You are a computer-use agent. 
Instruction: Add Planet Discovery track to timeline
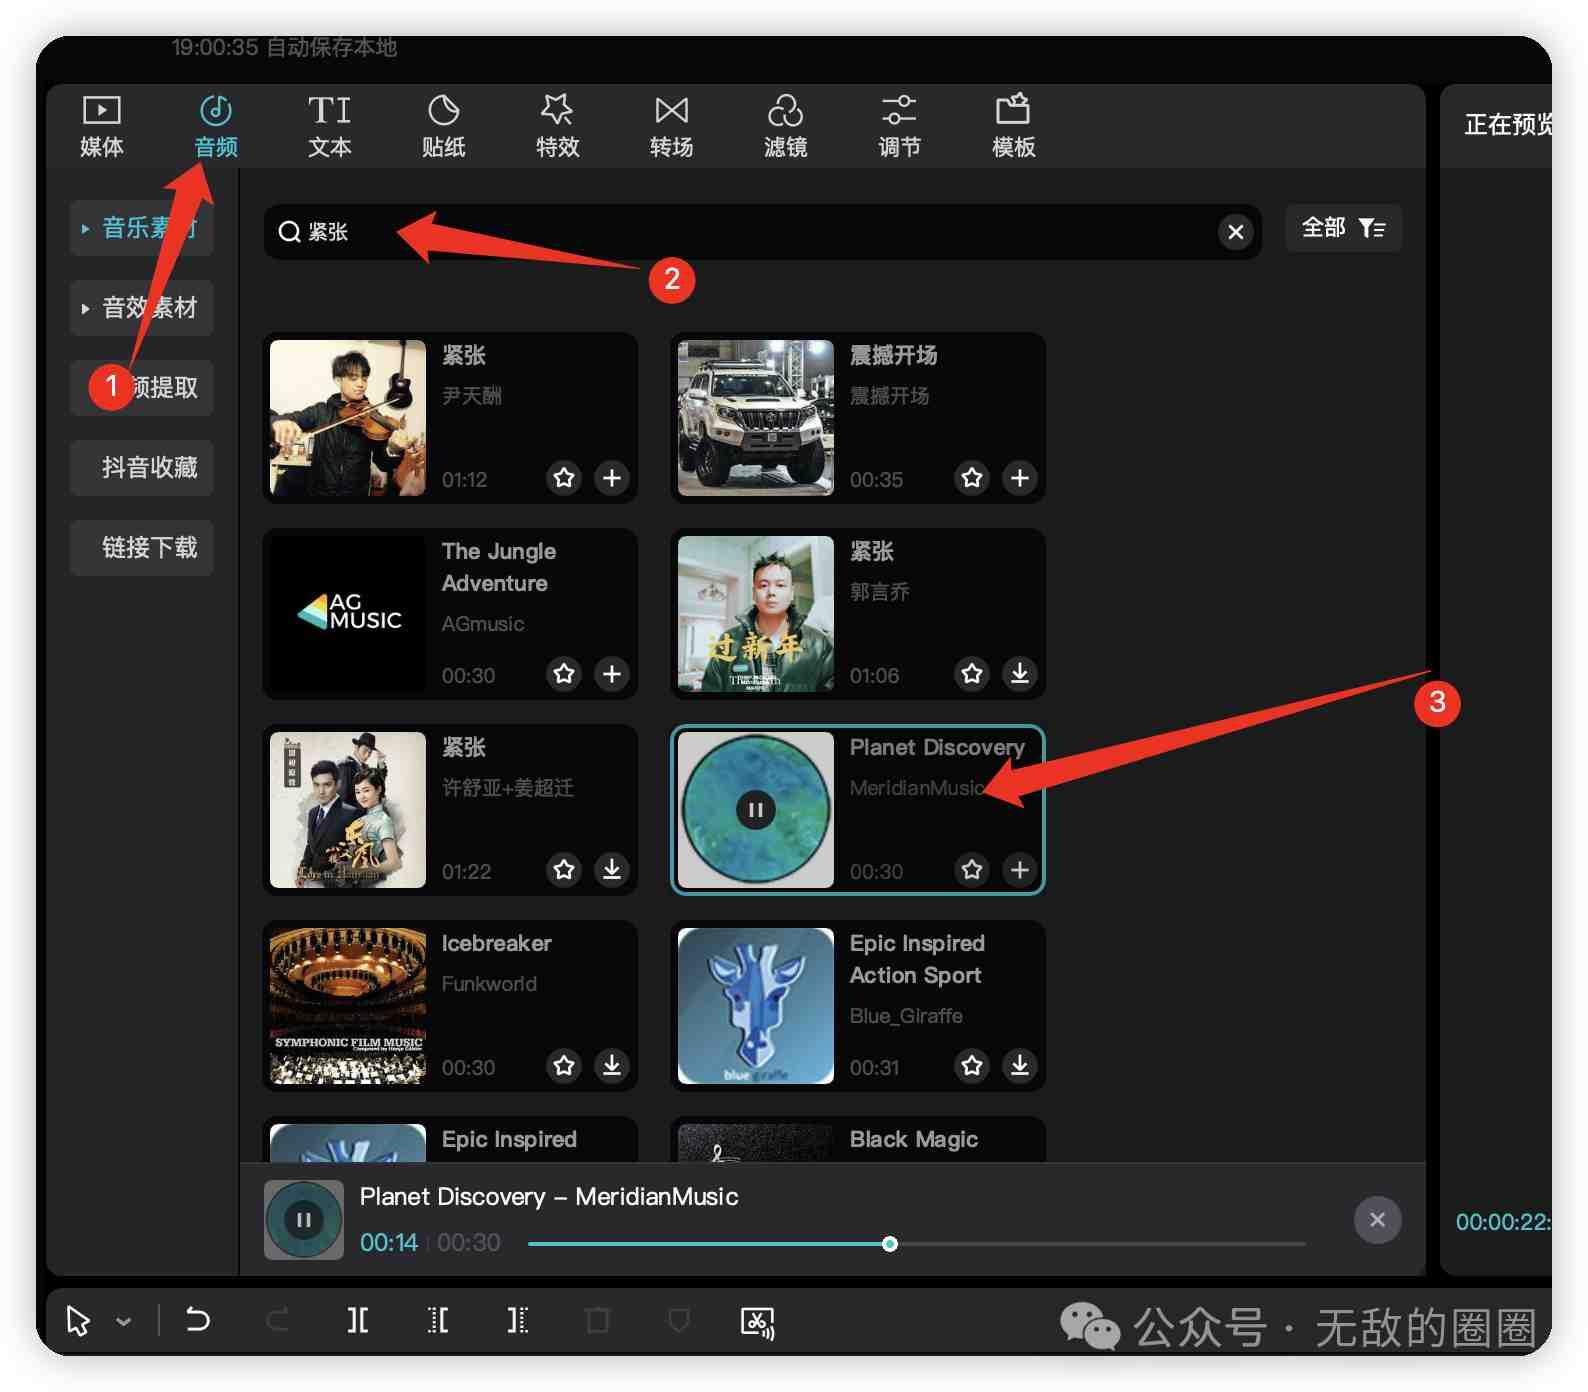(x=1019, y=870)
